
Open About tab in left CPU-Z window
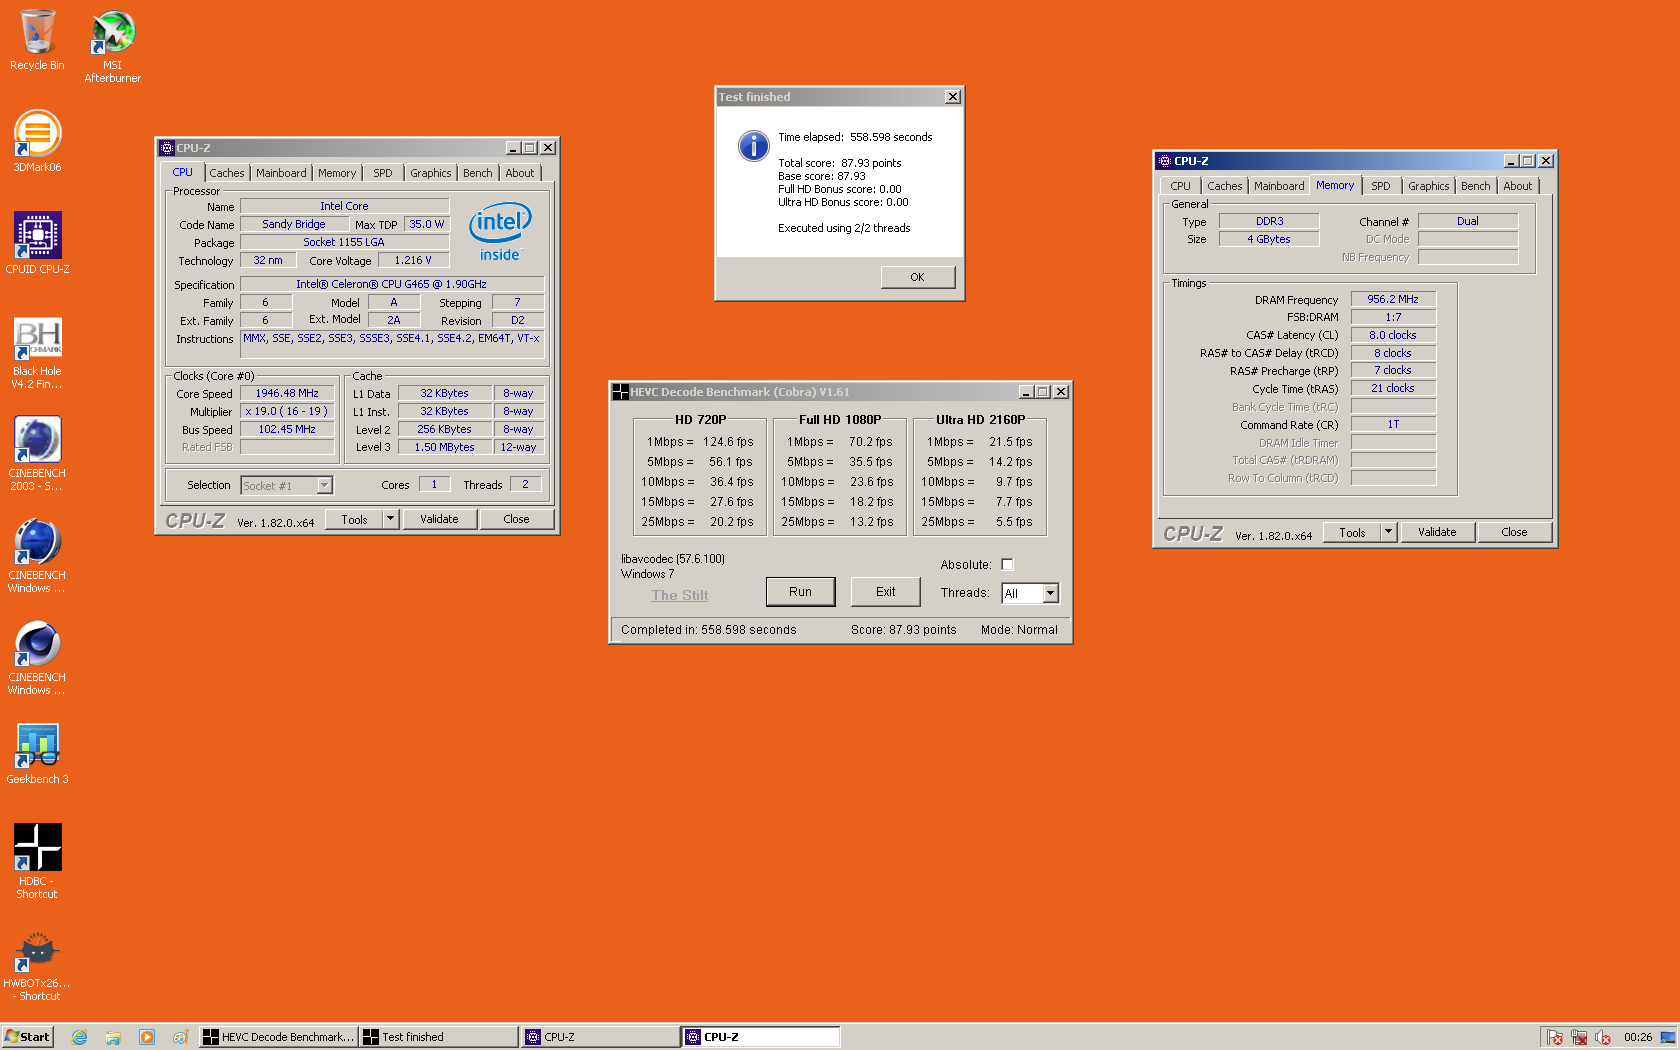pos(520,173)
